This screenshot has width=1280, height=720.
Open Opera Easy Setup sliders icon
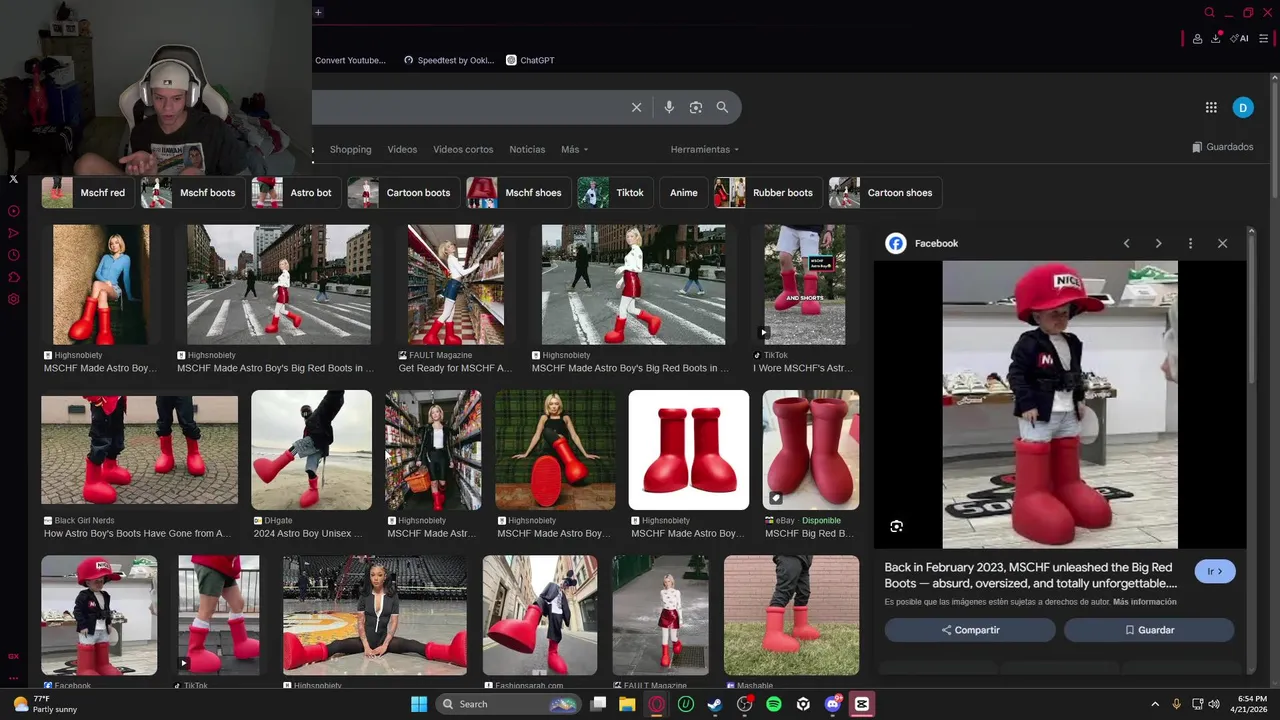(1264, 38)
